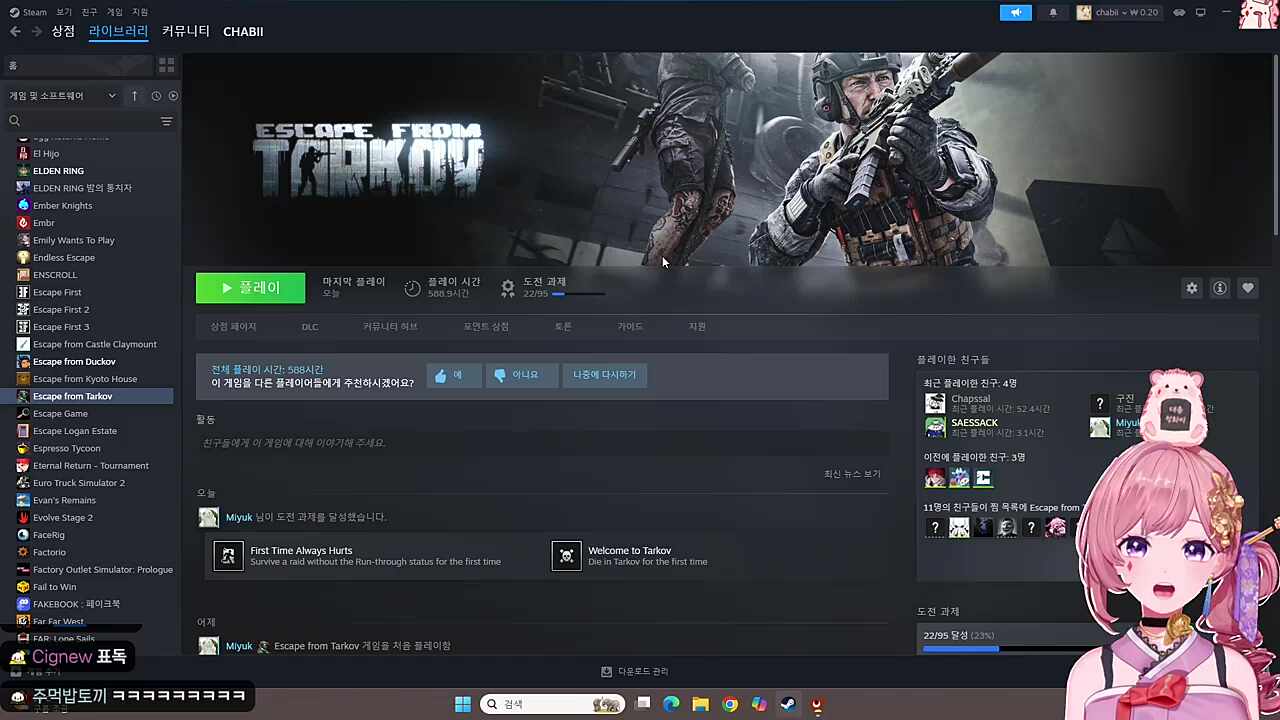This screenshot has height=720, width=1280.
Task: Enter Big Picture mode via monitor icon
Action: (x=1201, y=12)
